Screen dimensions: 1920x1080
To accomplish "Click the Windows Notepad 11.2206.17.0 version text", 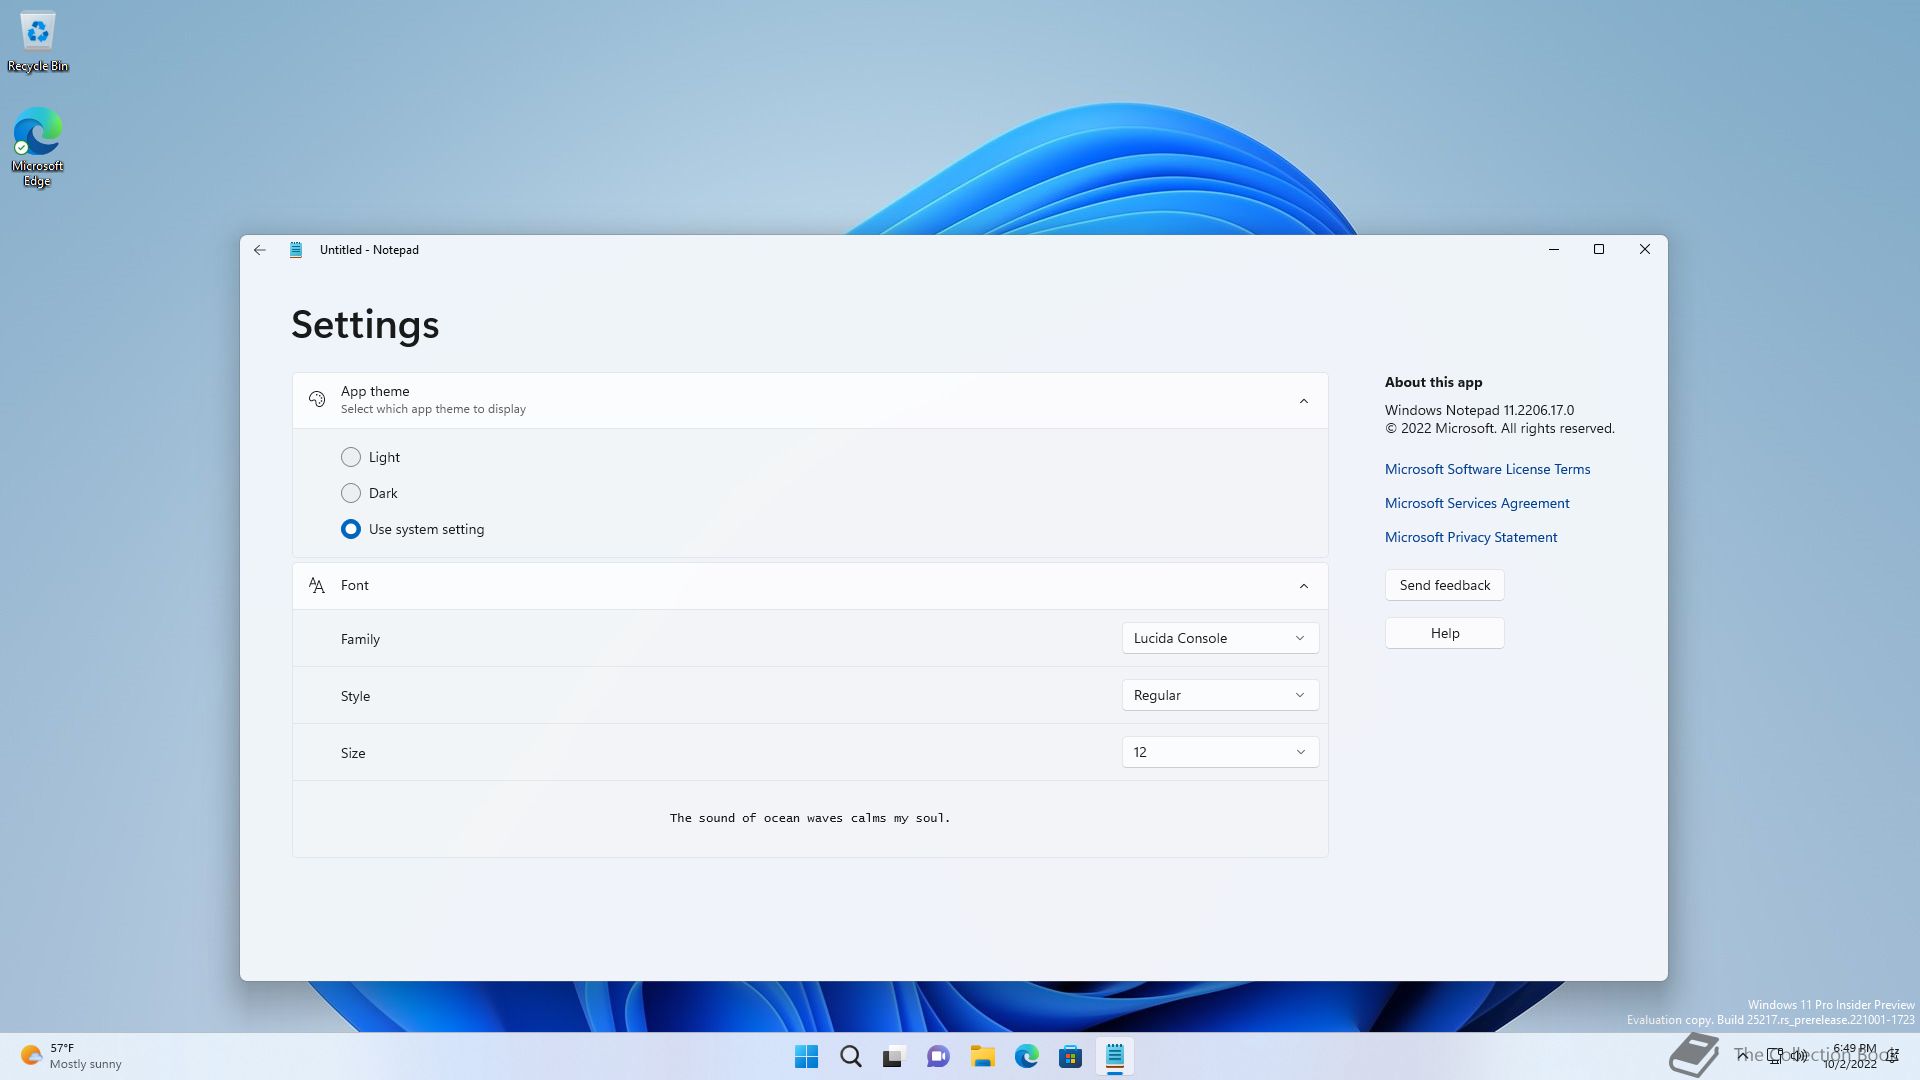I will pos(1479,410).
